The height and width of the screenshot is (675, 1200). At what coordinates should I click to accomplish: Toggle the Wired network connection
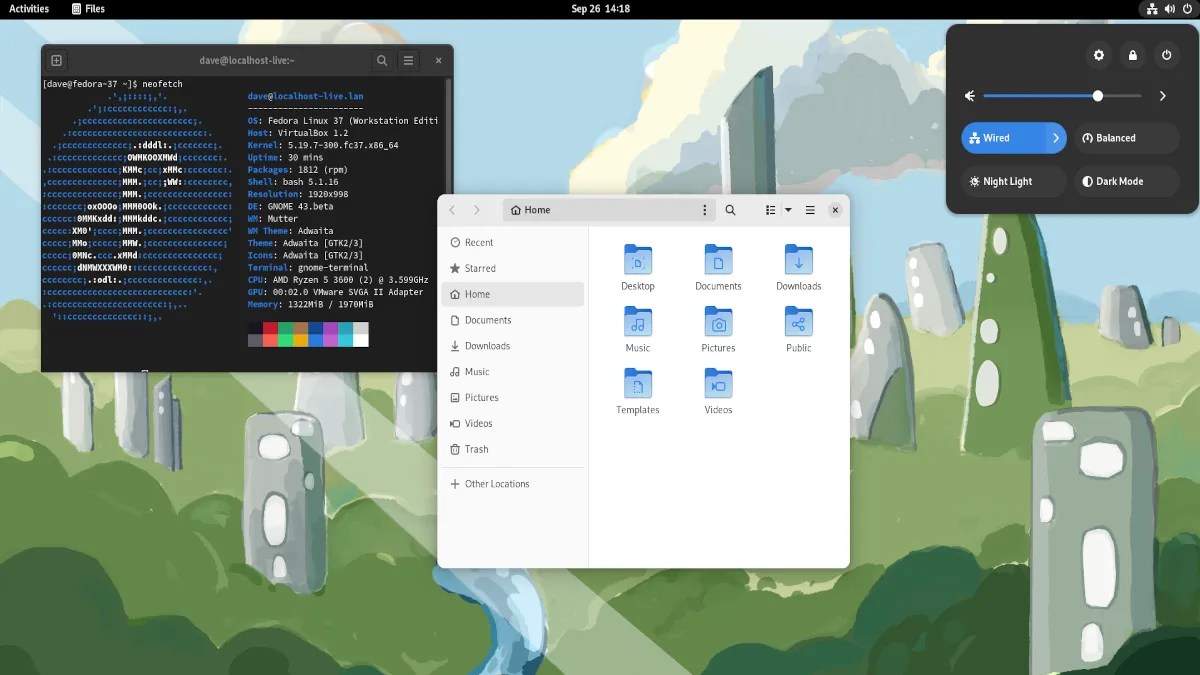click(x=1004, y=138)
